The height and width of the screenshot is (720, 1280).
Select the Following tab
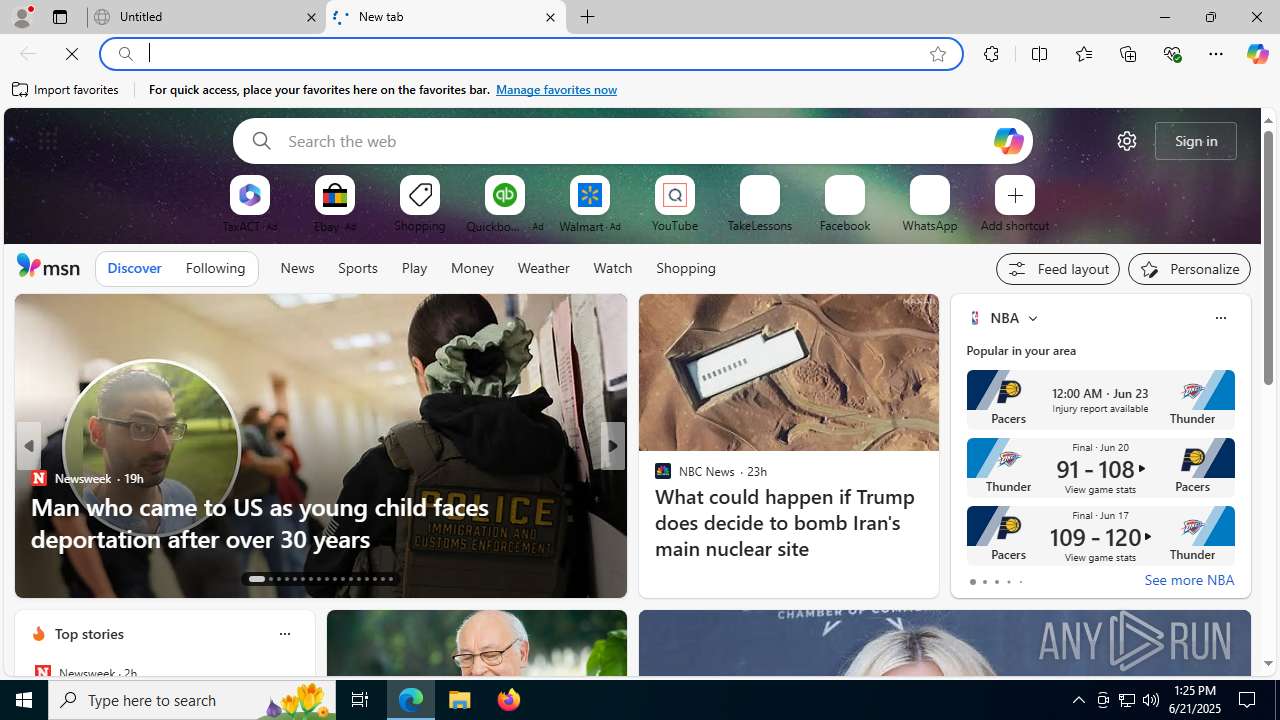point(215,268)
